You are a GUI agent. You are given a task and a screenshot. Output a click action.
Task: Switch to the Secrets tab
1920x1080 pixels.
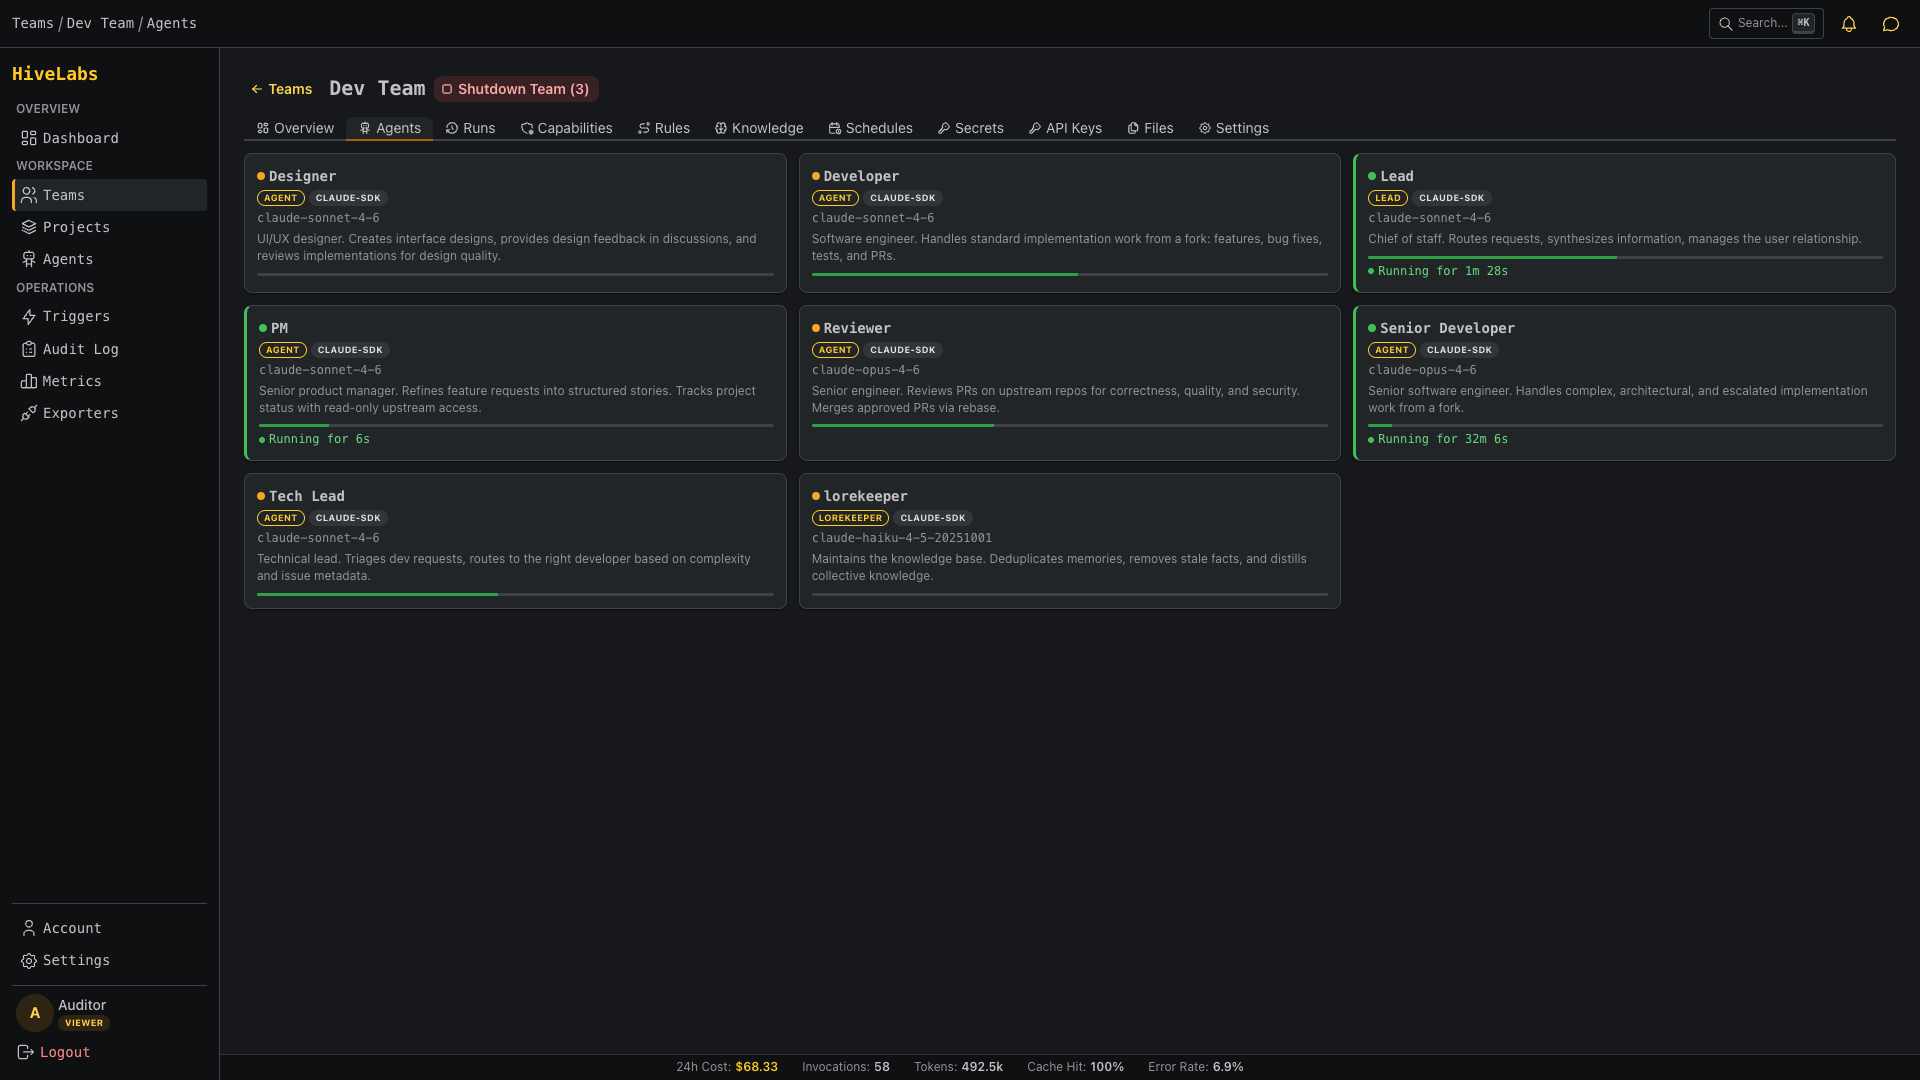(x=970, y=128)
